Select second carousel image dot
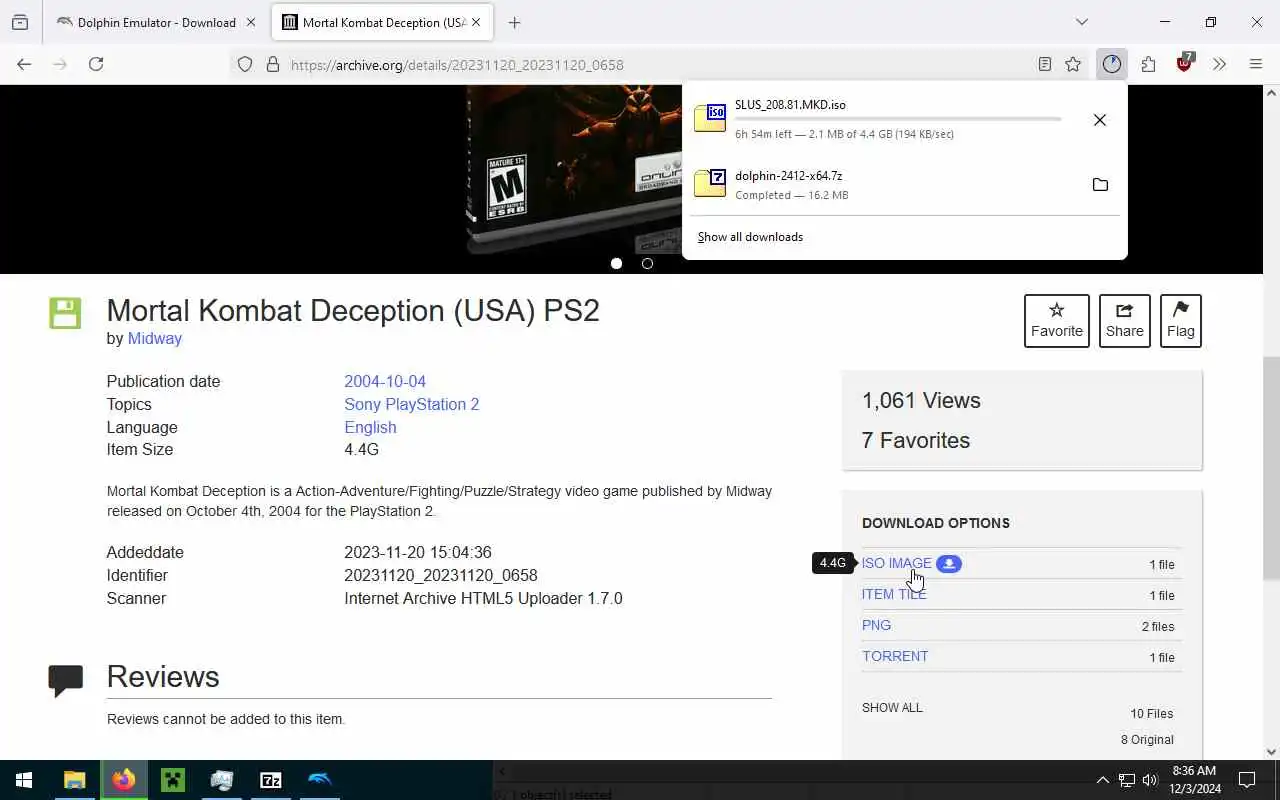This screenshot has height=800, width=1280. click(x=647, y=264)
